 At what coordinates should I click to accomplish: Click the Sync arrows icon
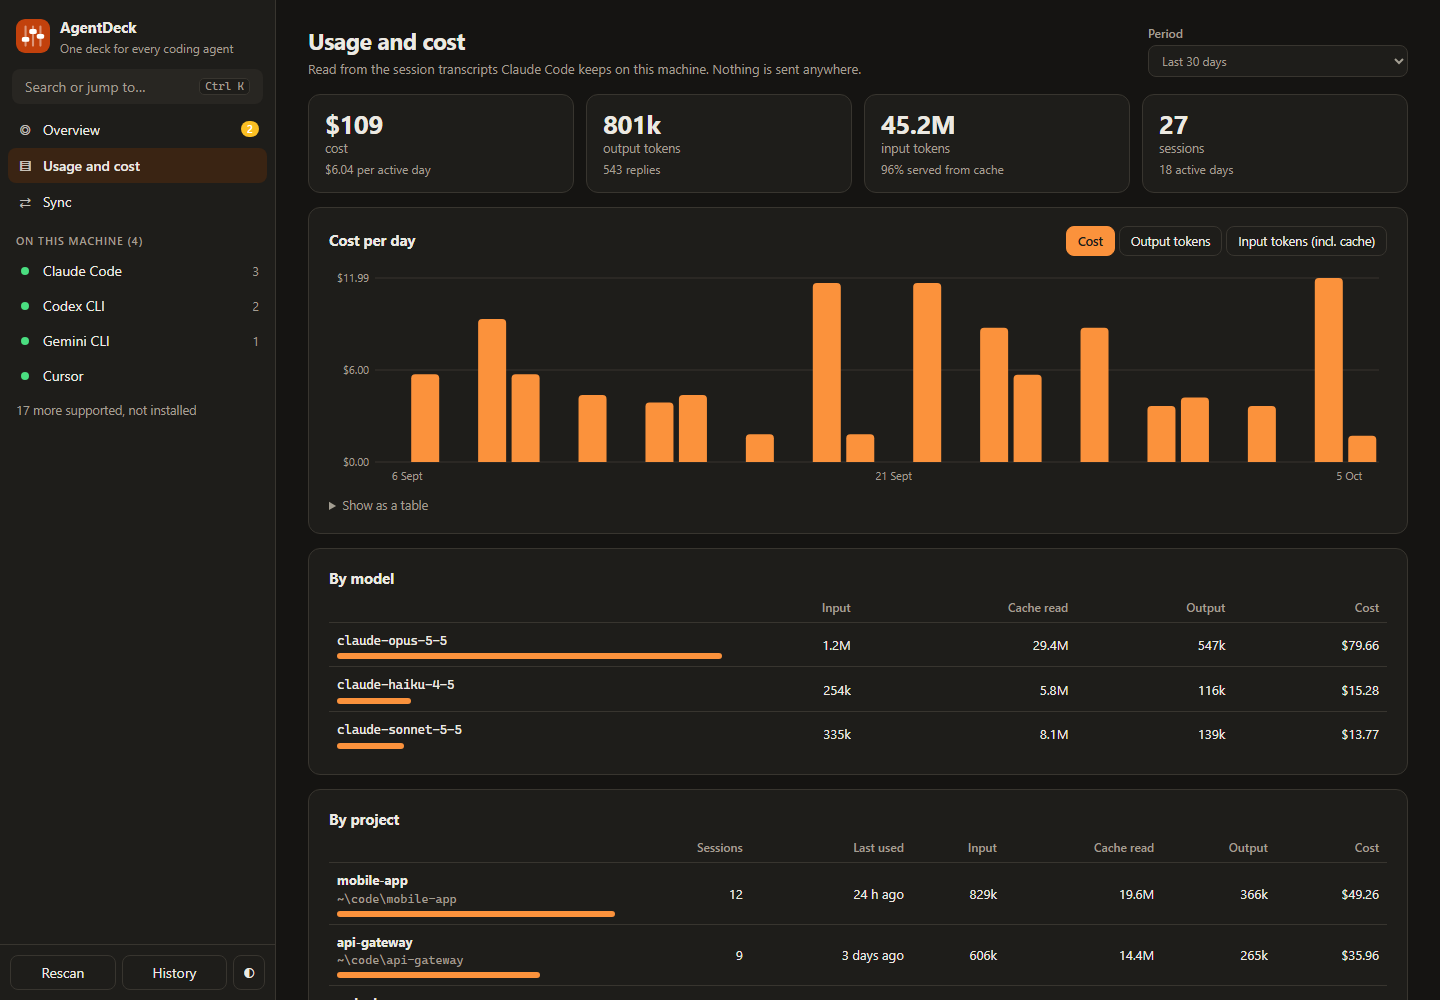[25, 202]
